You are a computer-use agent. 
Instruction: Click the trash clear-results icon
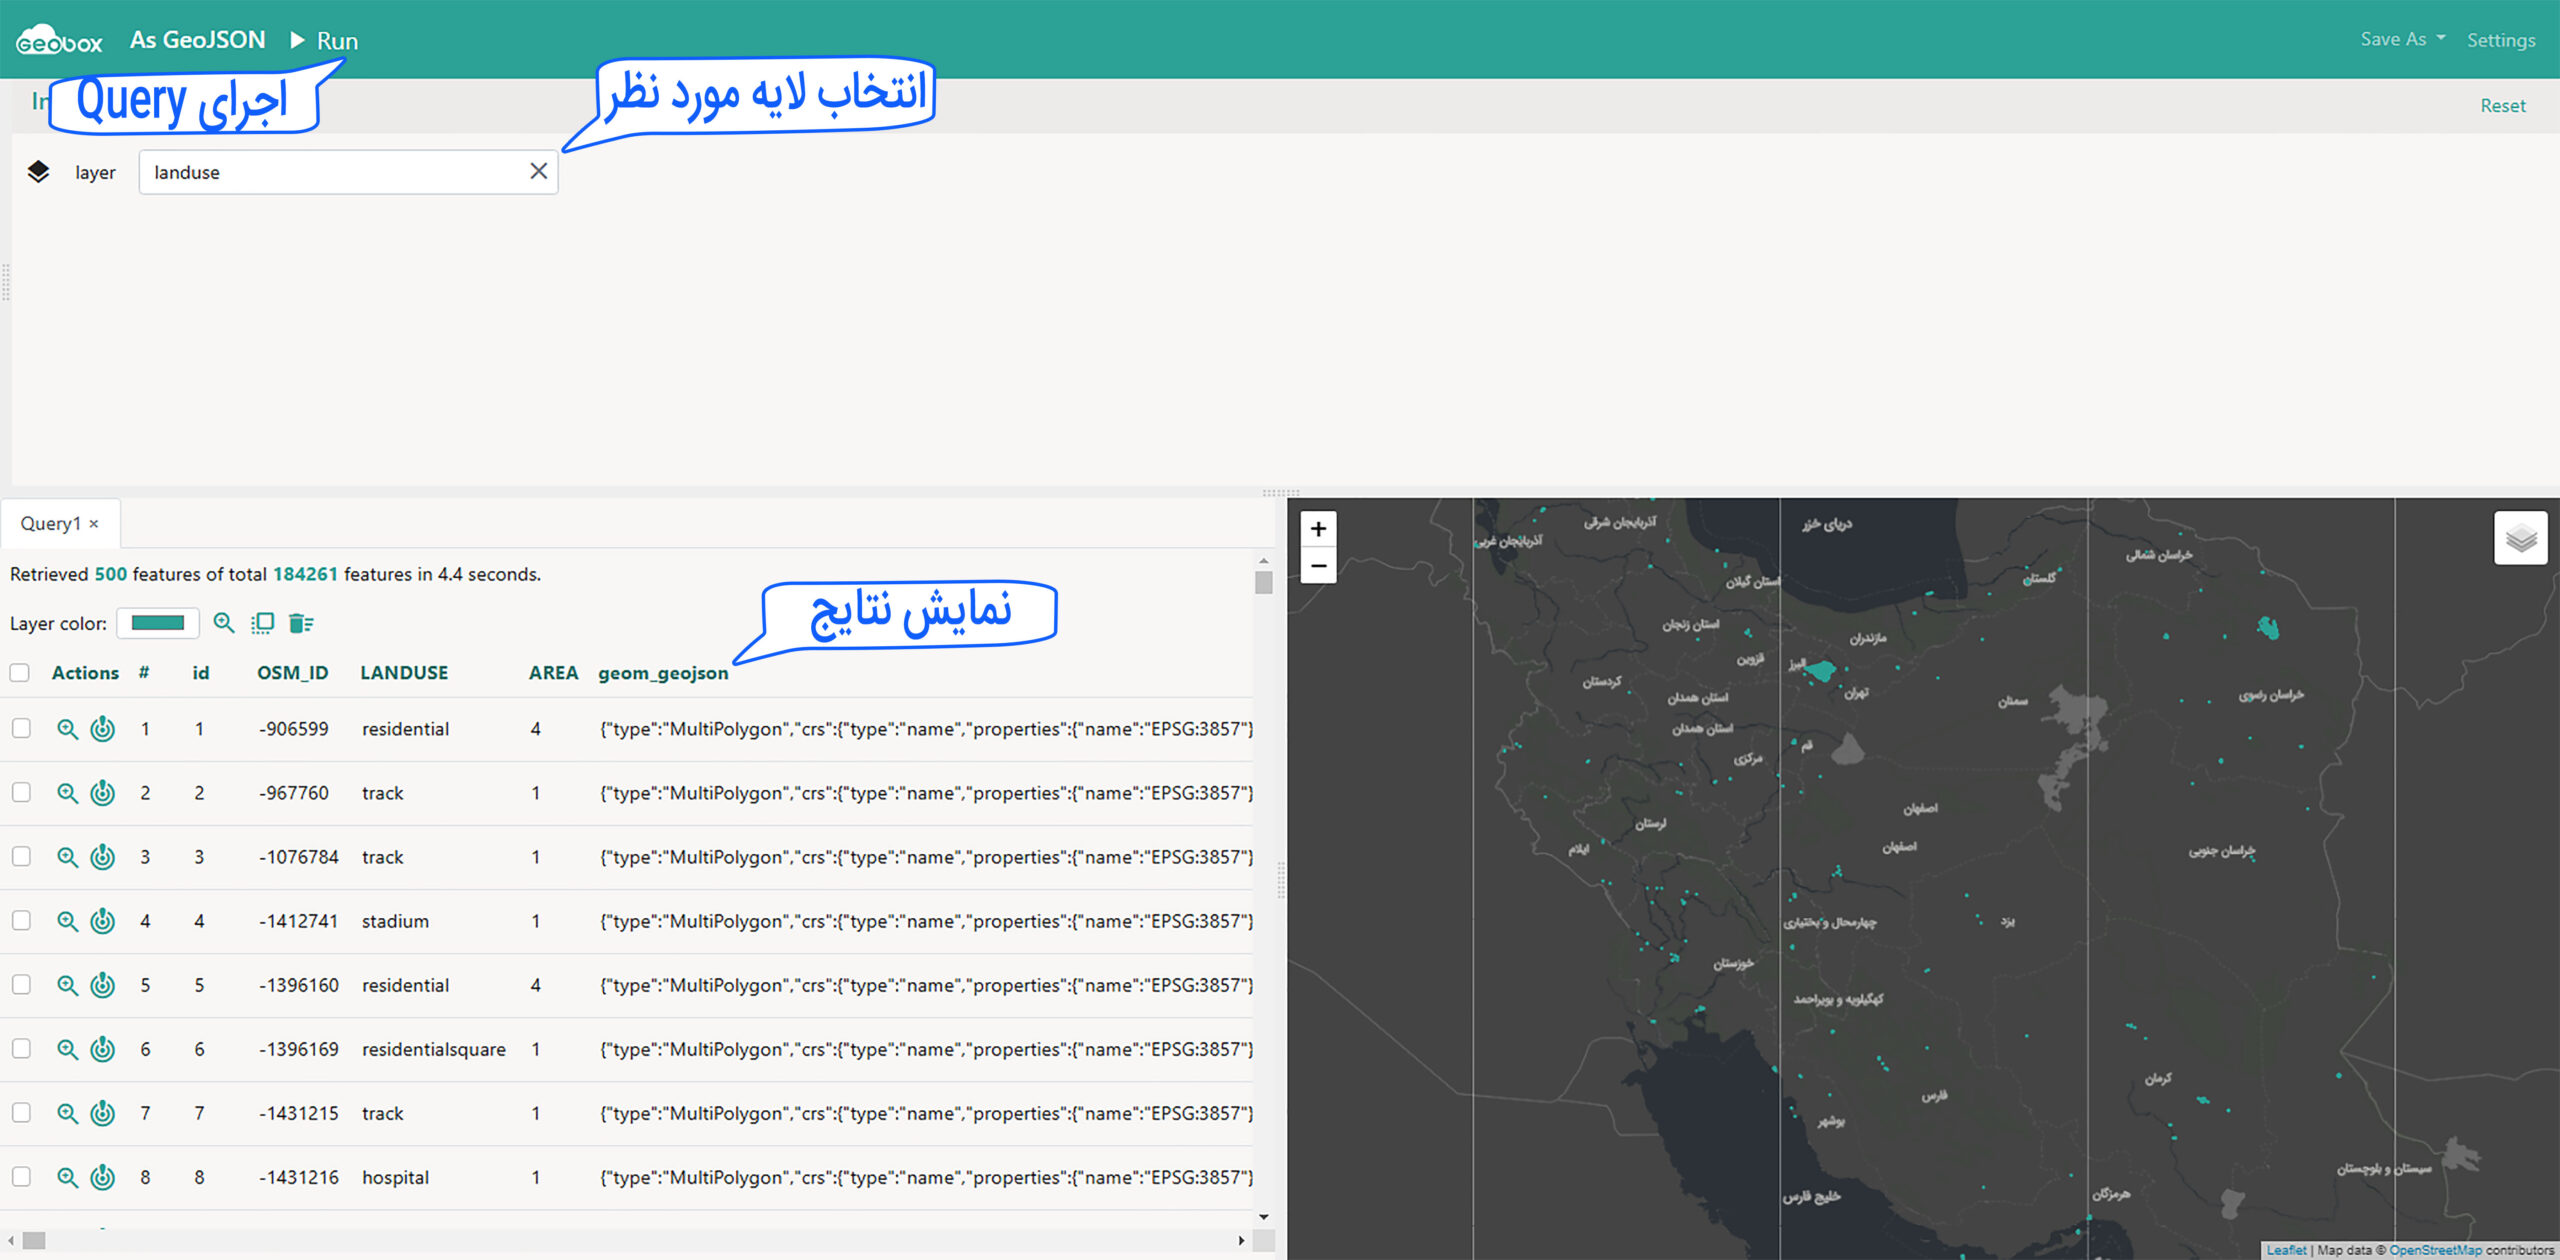coord(300,623)
